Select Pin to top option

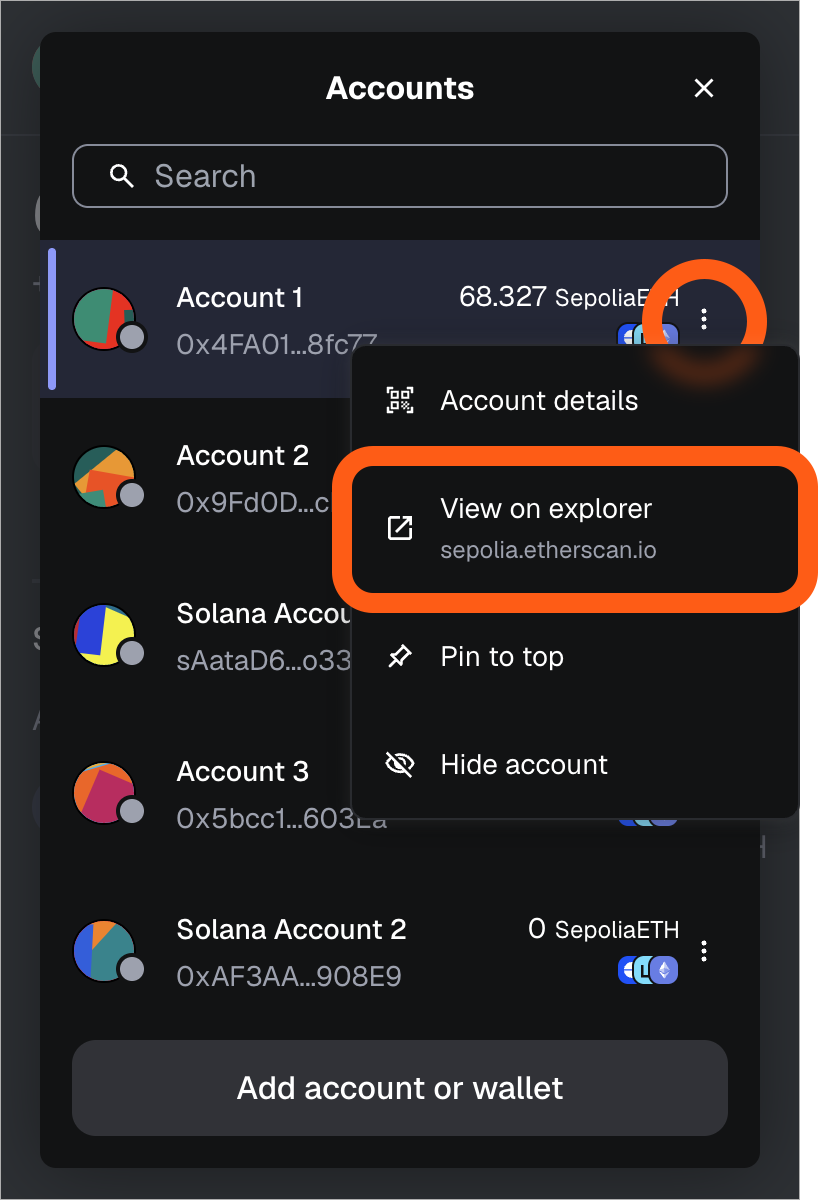[575, 656]
